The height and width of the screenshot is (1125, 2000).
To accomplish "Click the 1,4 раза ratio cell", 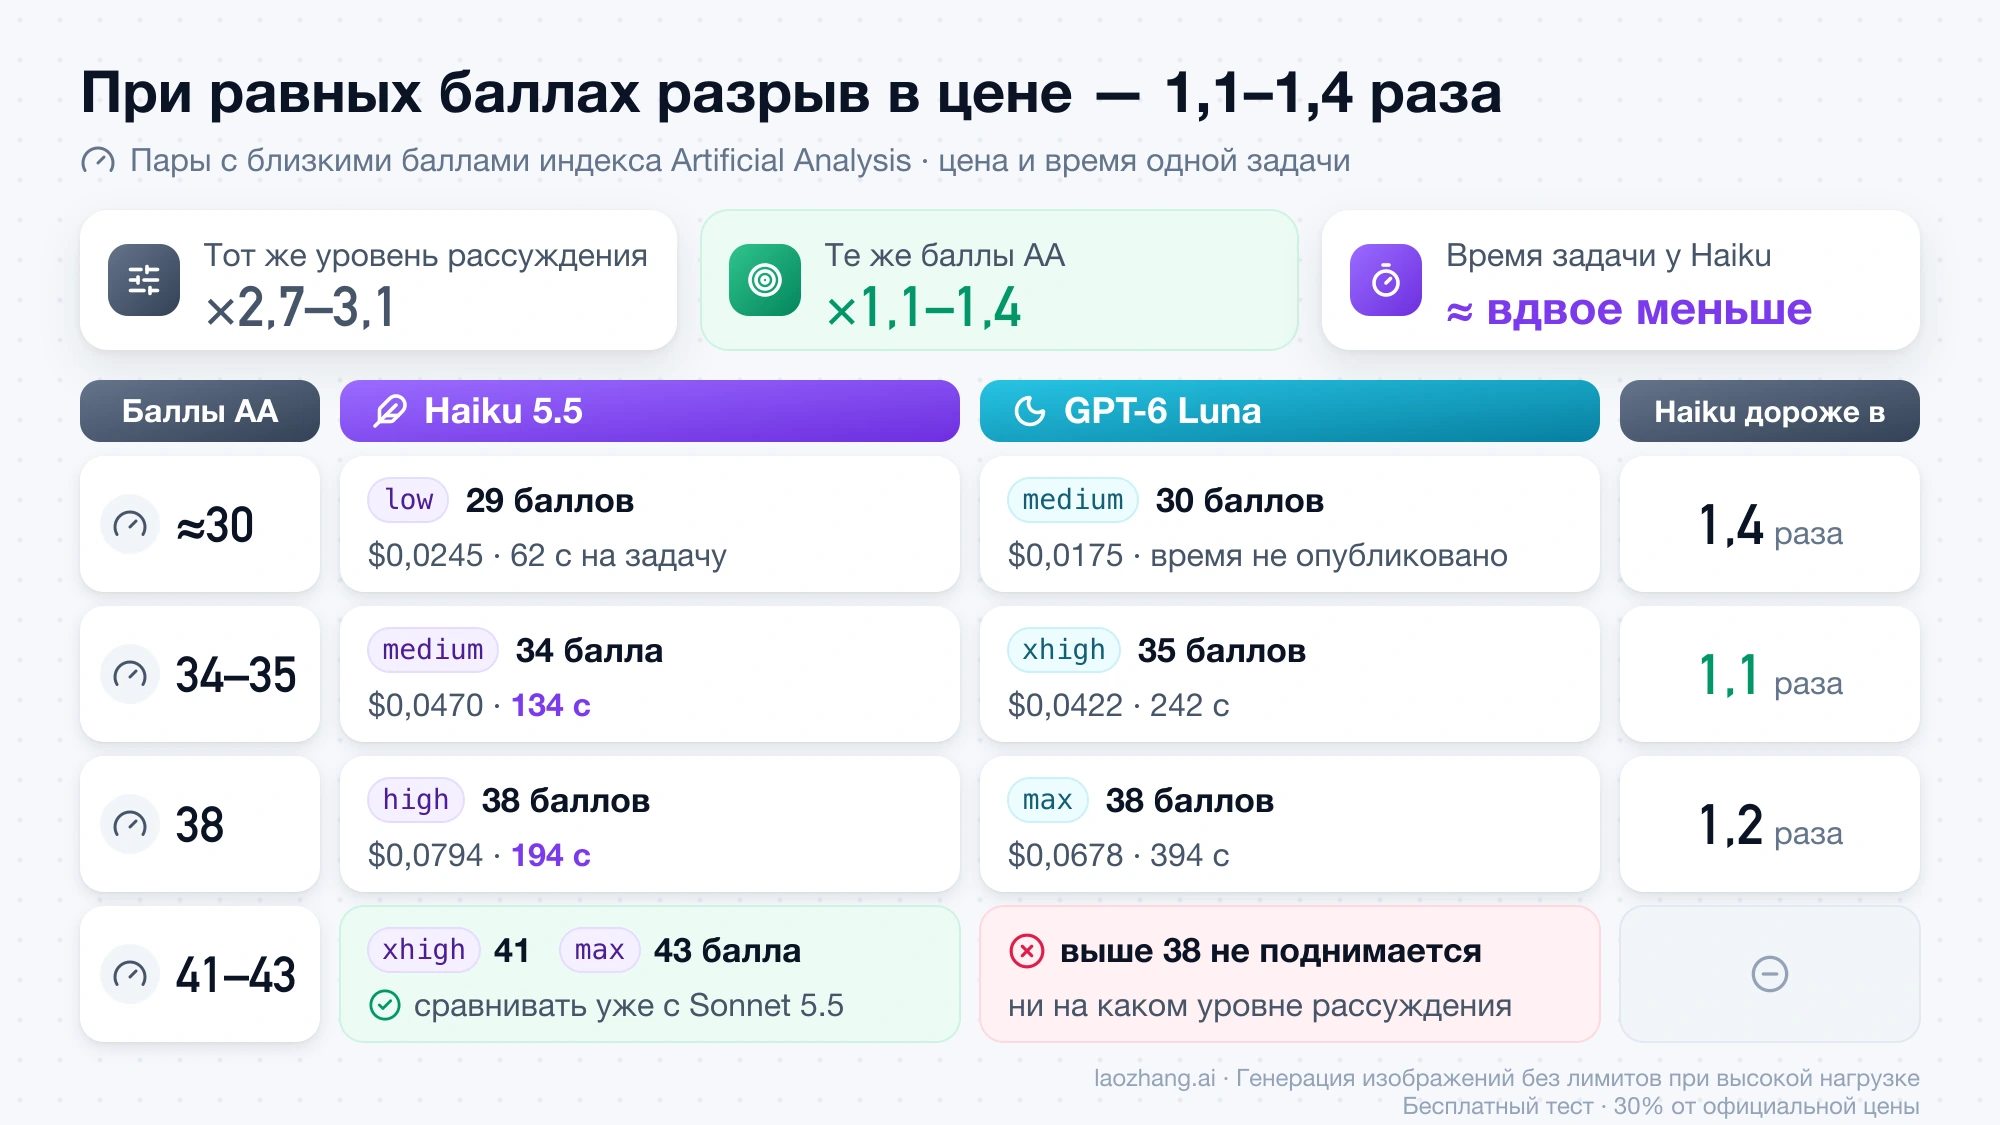I will [1770, 524].
